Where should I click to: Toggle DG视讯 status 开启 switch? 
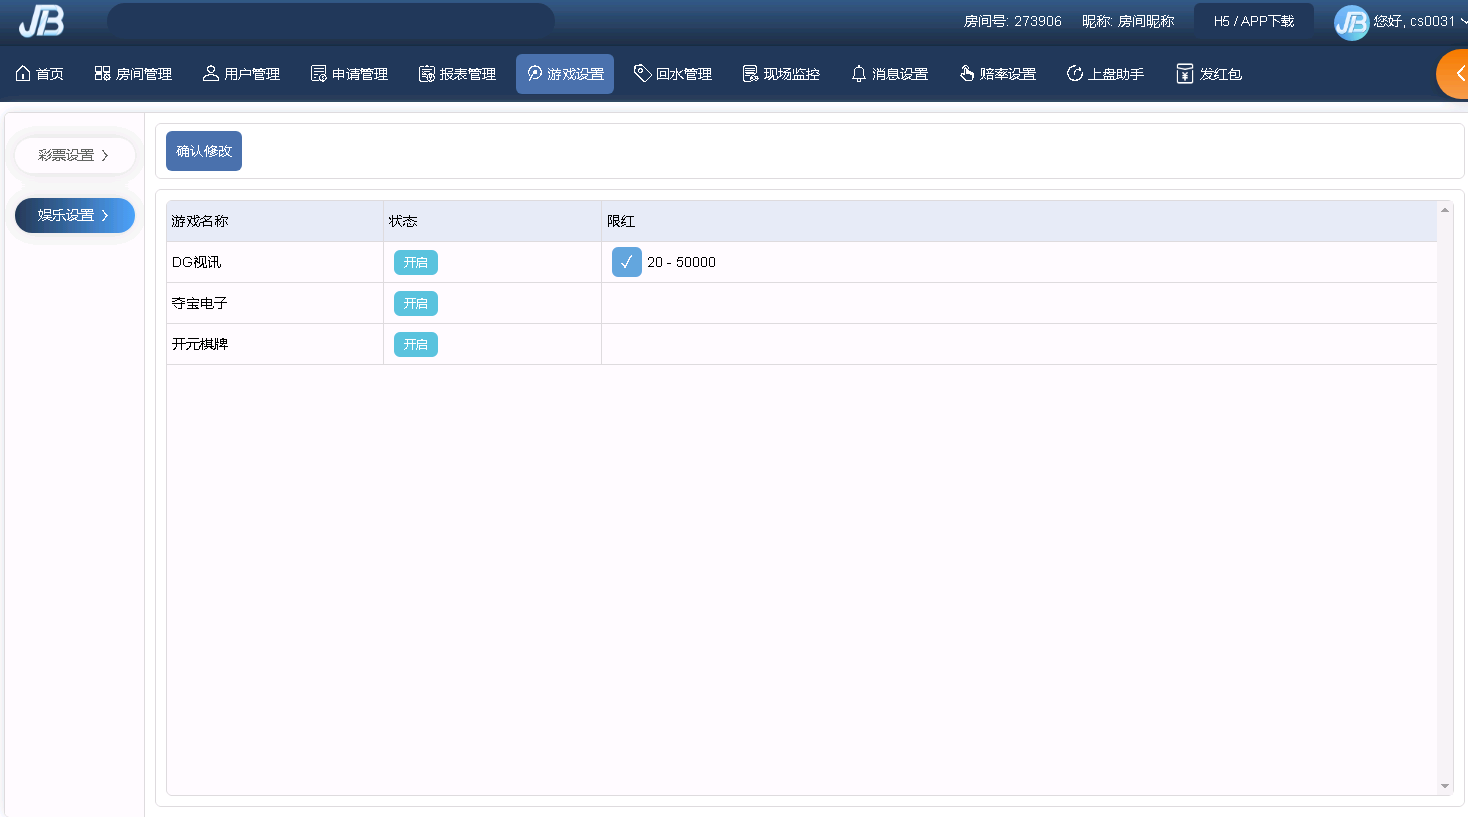[415, 263]
